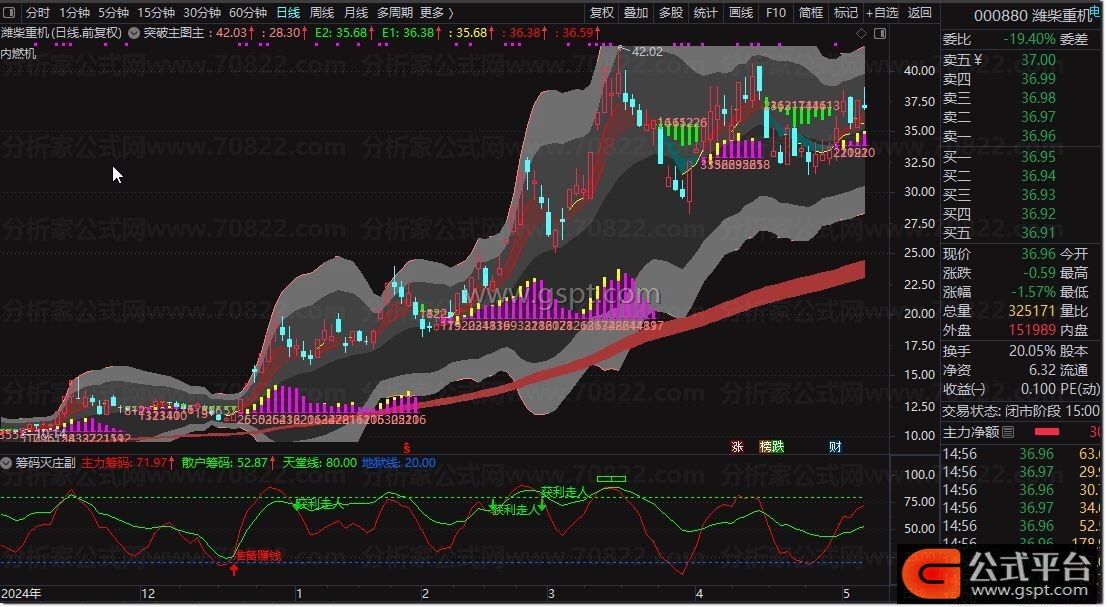Open the 筹码灭庄 sub-indicator dropdown arrow
Screen dimensions: 1107x607
[7, 463]
